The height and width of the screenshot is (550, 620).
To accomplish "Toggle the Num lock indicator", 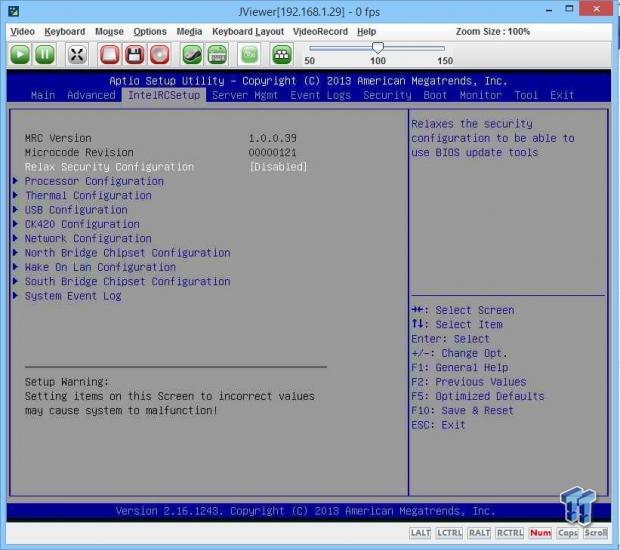I will coord(540,533).
